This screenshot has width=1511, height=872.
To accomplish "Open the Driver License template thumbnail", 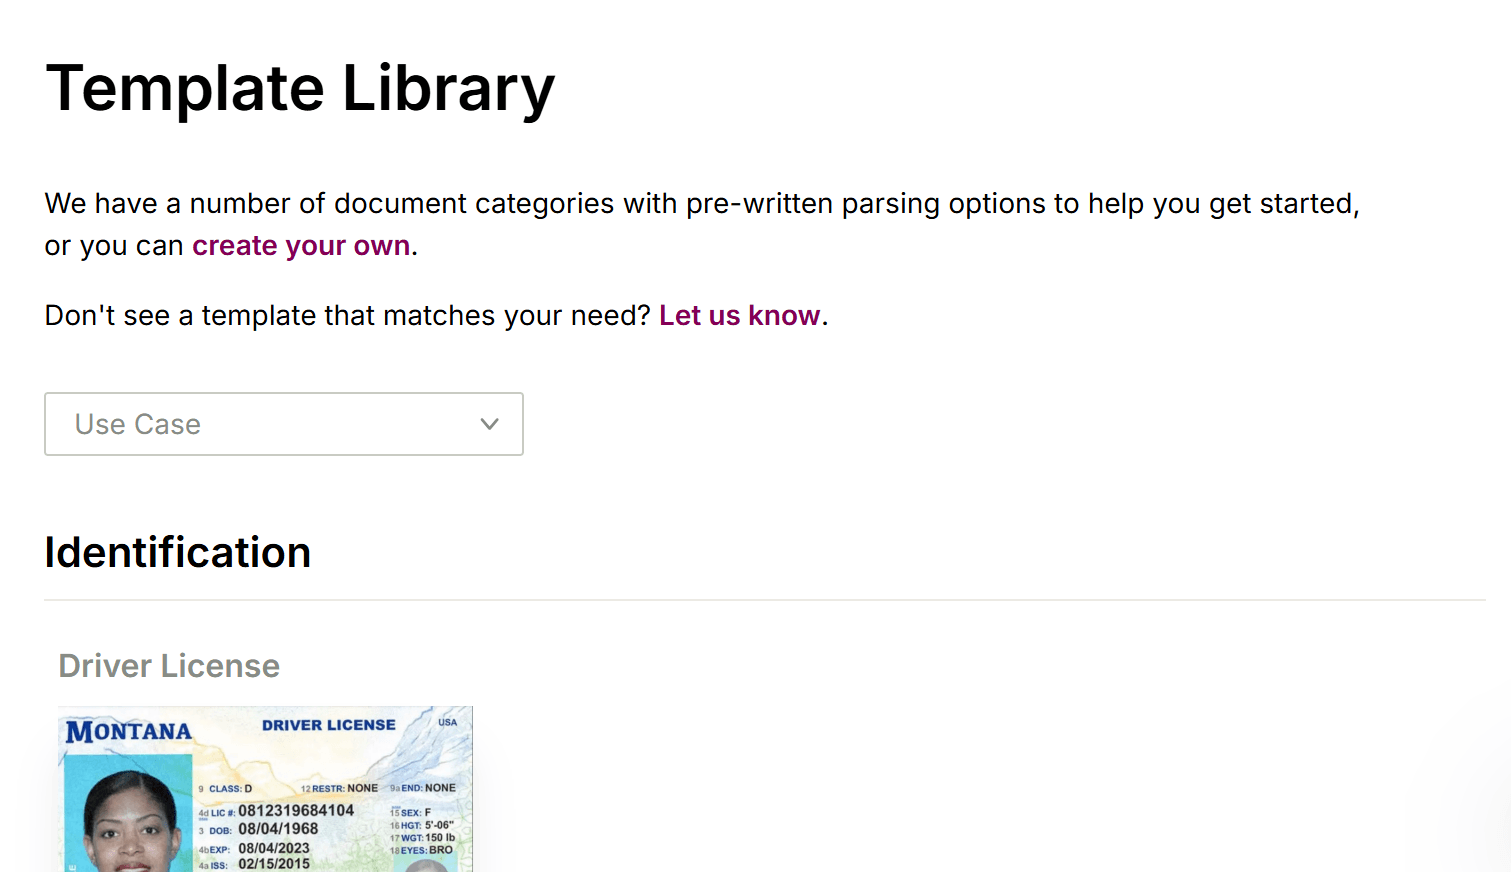I will pos(265,788).
